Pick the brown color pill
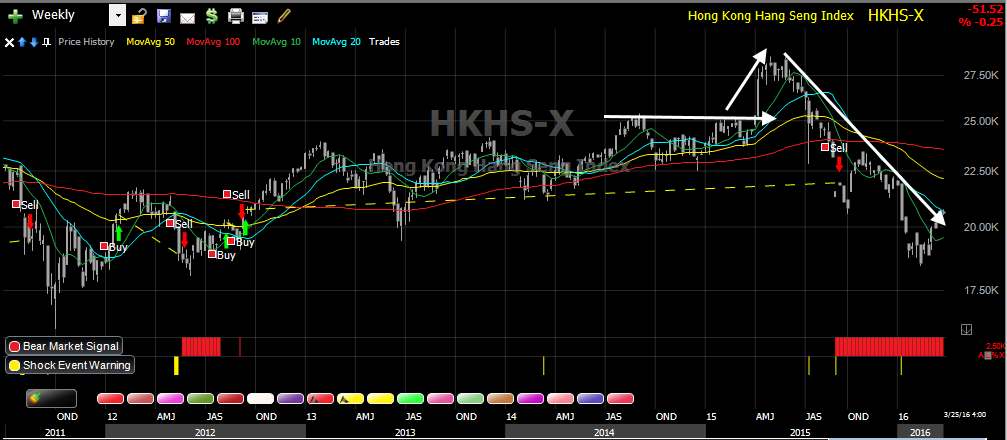Viewport: 1007px width, 440px height. [x=500, y=399]
